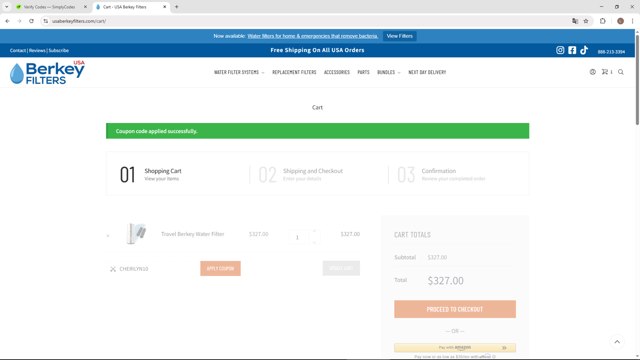Pay with Amazon button
Viewport: 640px width, 360px height.
click(455, 348)
